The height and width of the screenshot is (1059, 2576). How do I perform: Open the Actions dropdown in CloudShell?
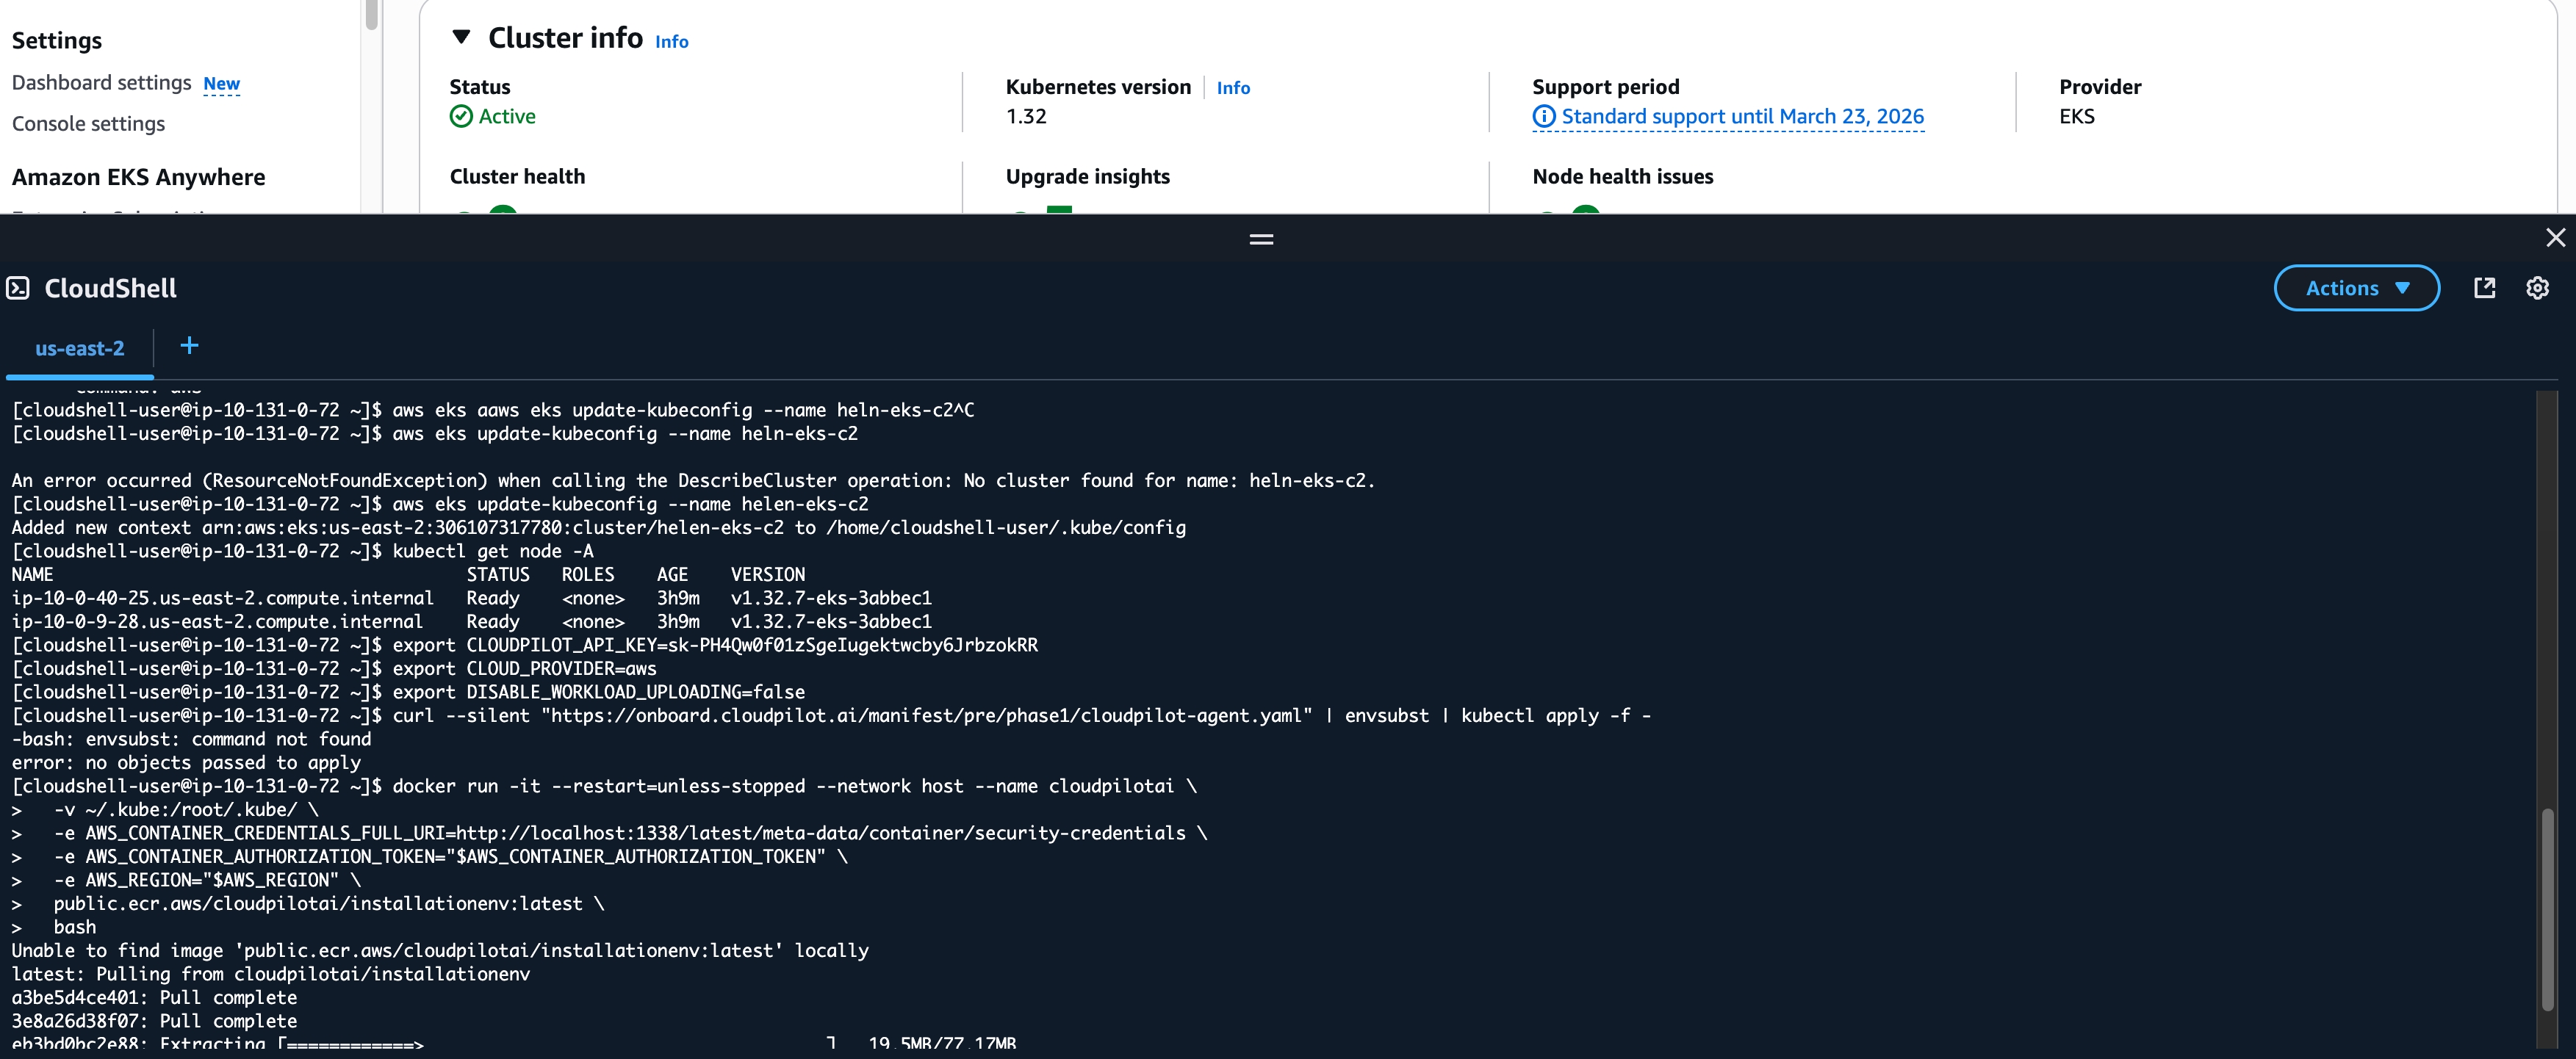2356,288
